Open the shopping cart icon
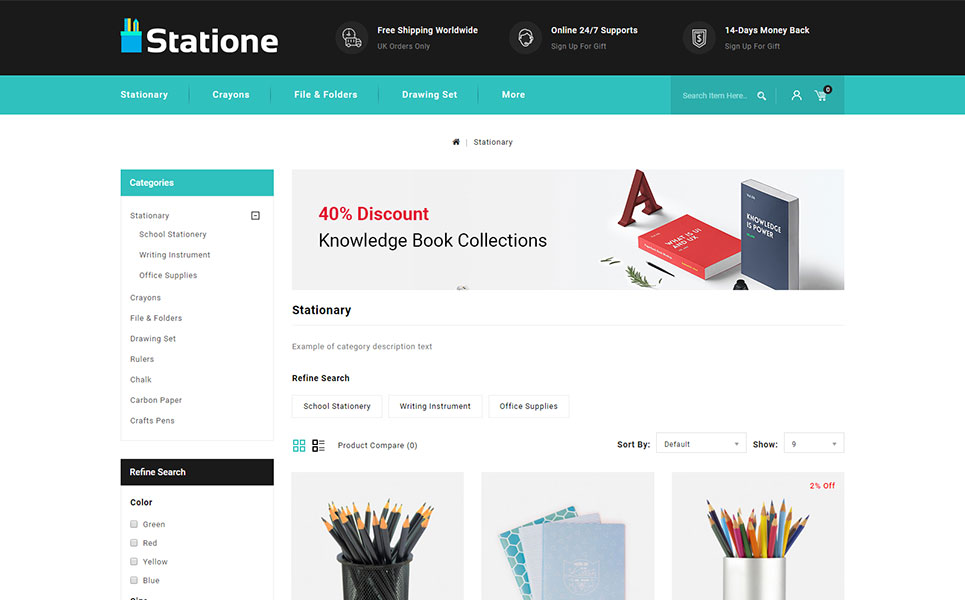This screenshot has width=965, height=600. (x=822, y=94)
